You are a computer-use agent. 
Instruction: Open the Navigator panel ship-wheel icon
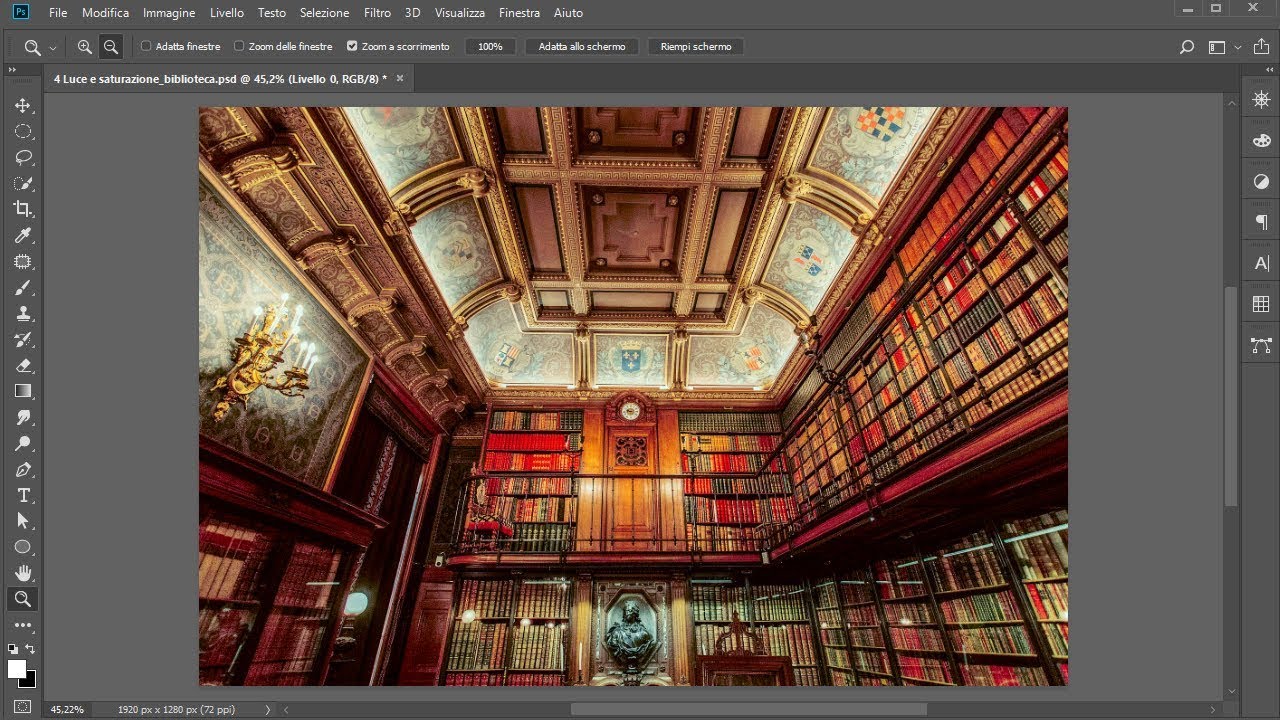pos(1261,99)
